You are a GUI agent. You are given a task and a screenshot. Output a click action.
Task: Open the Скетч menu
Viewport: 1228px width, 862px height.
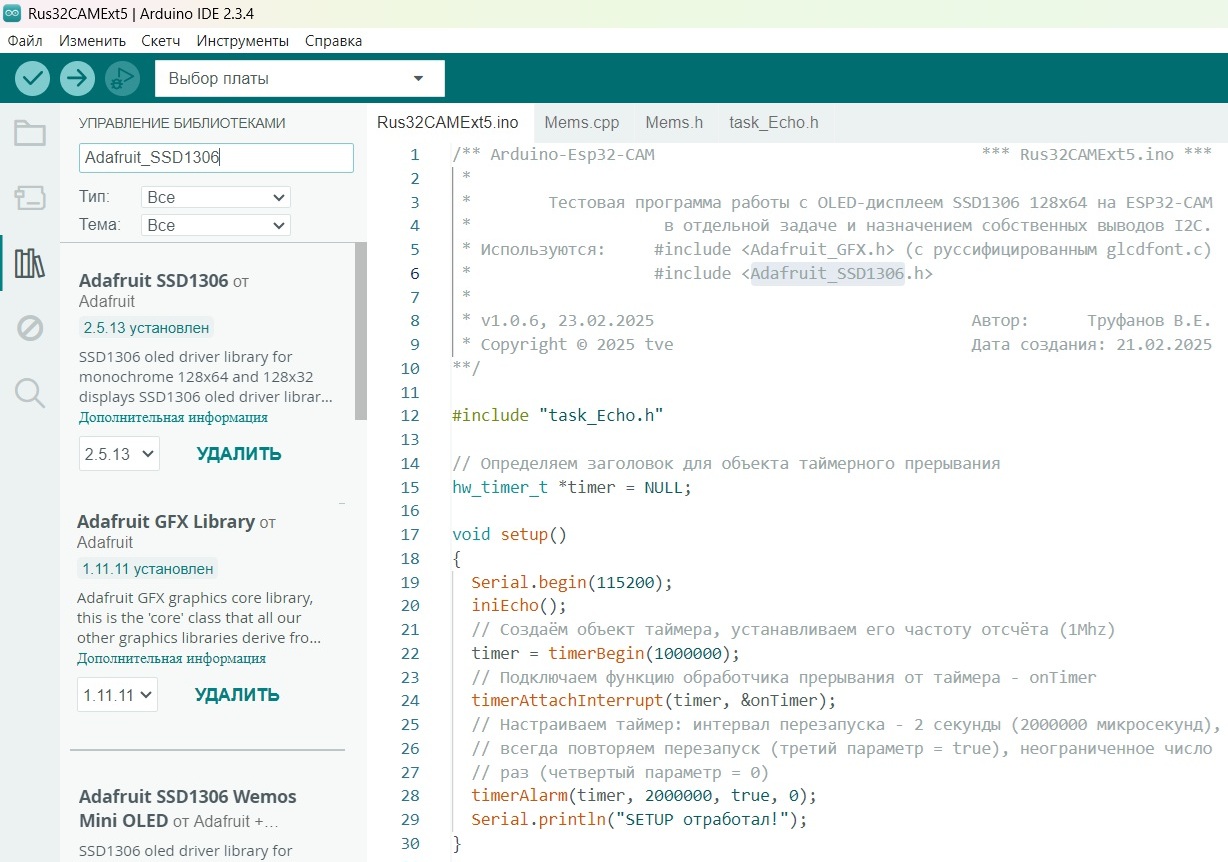(161, 41)
